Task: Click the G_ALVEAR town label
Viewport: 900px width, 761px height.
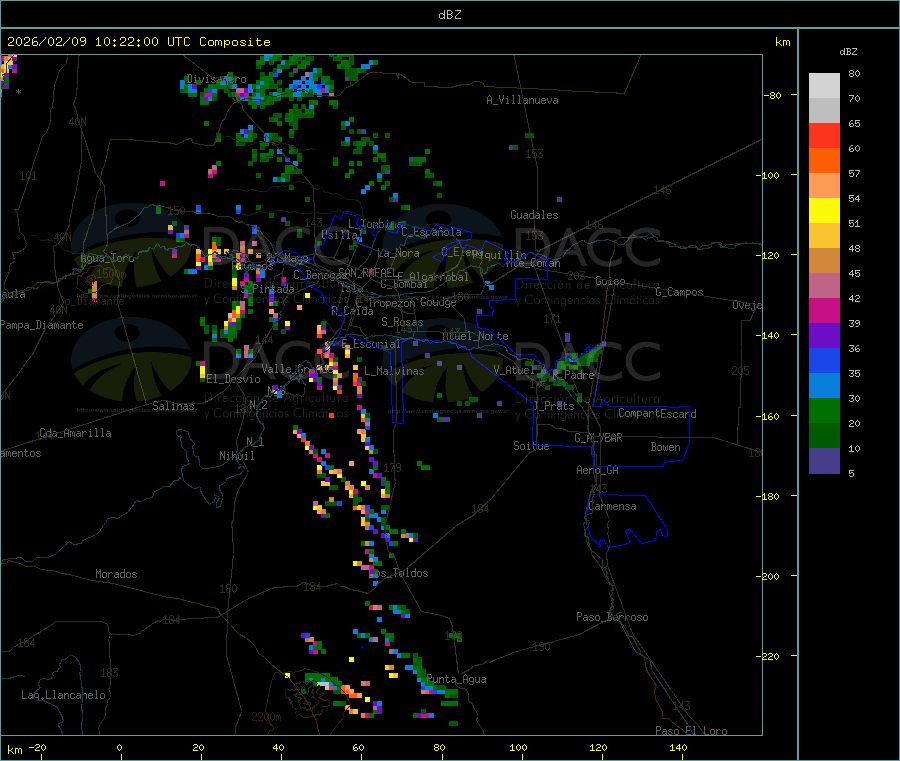Action: point(598,438)
